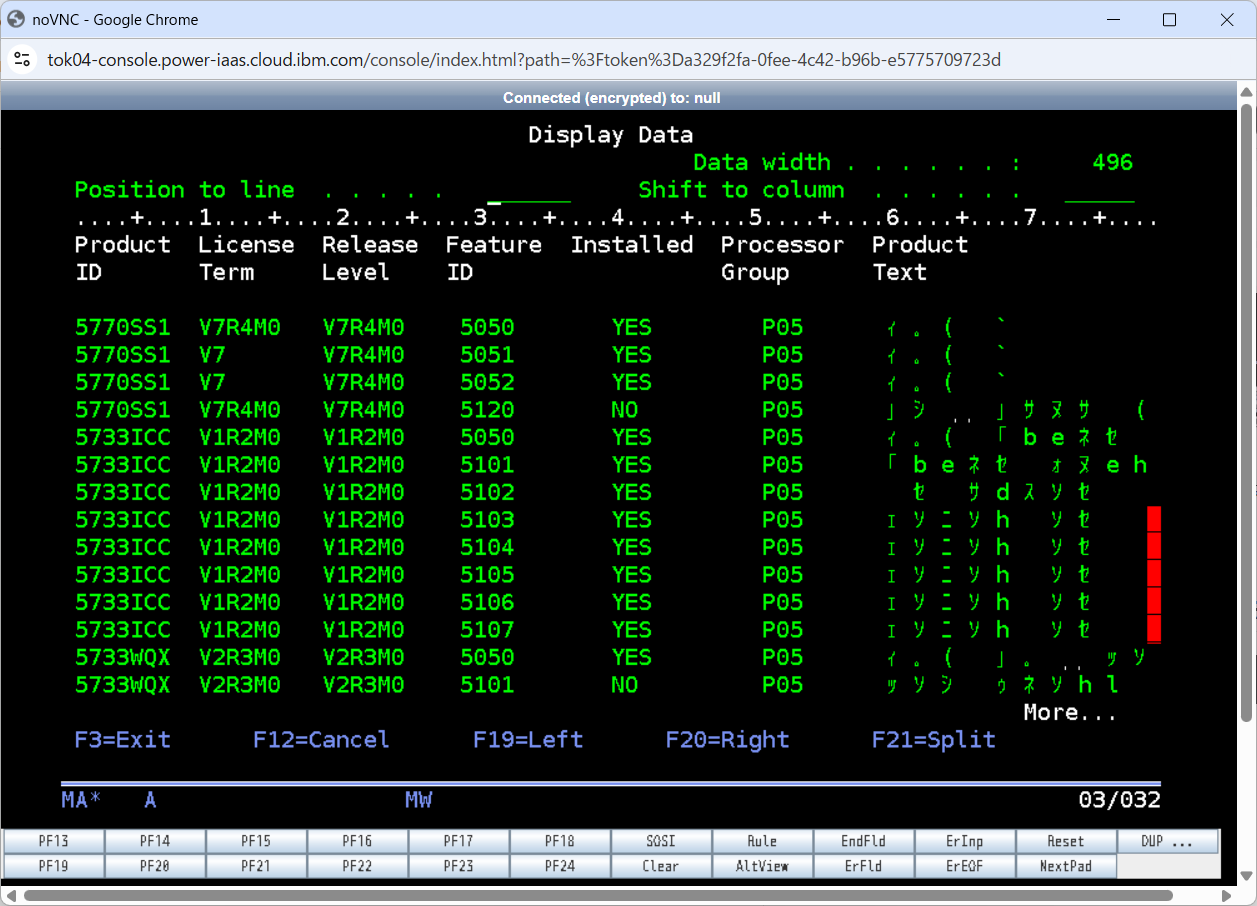Click feature ID 5103 cell

click(487, 520)
